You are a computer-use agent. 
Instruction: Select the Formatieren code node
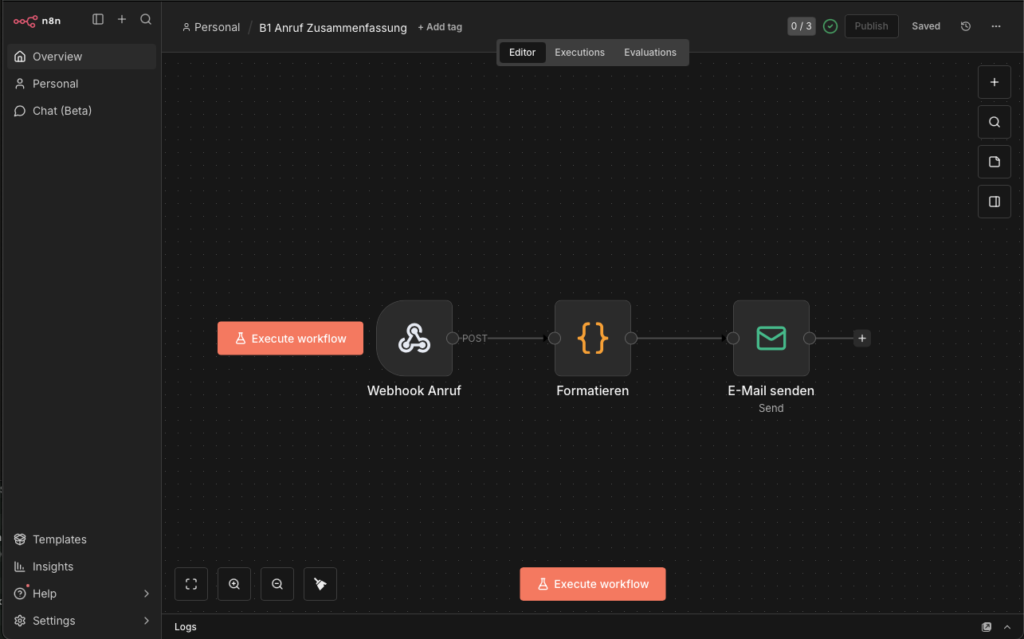click(x=593, y=338)
